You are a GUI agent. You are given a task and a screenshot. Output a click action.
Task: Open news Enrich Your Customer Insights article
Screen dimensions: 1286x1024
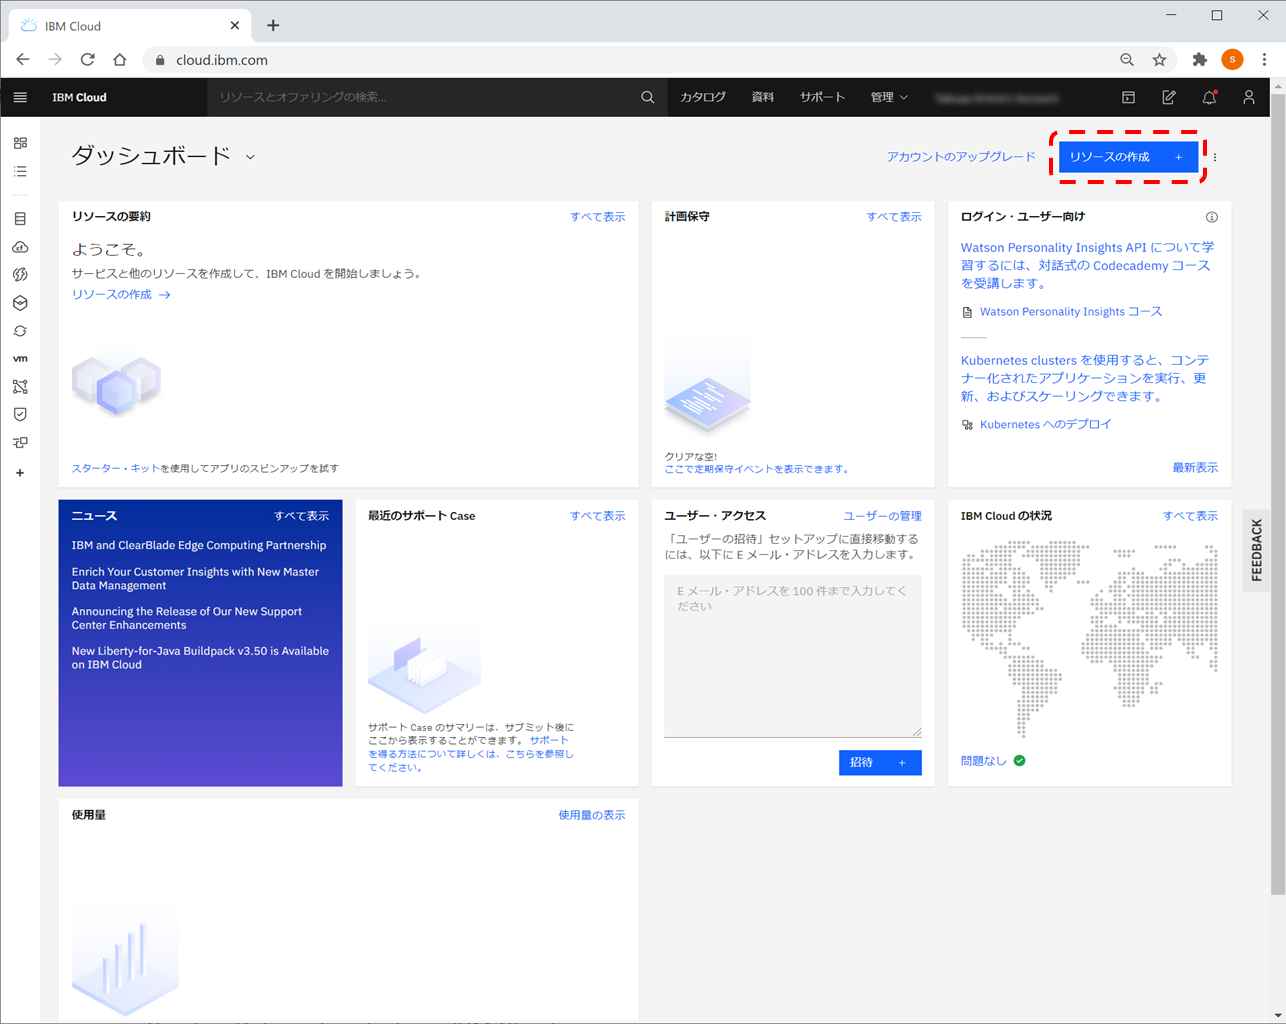pyautogui.click(x=195, y=579)
